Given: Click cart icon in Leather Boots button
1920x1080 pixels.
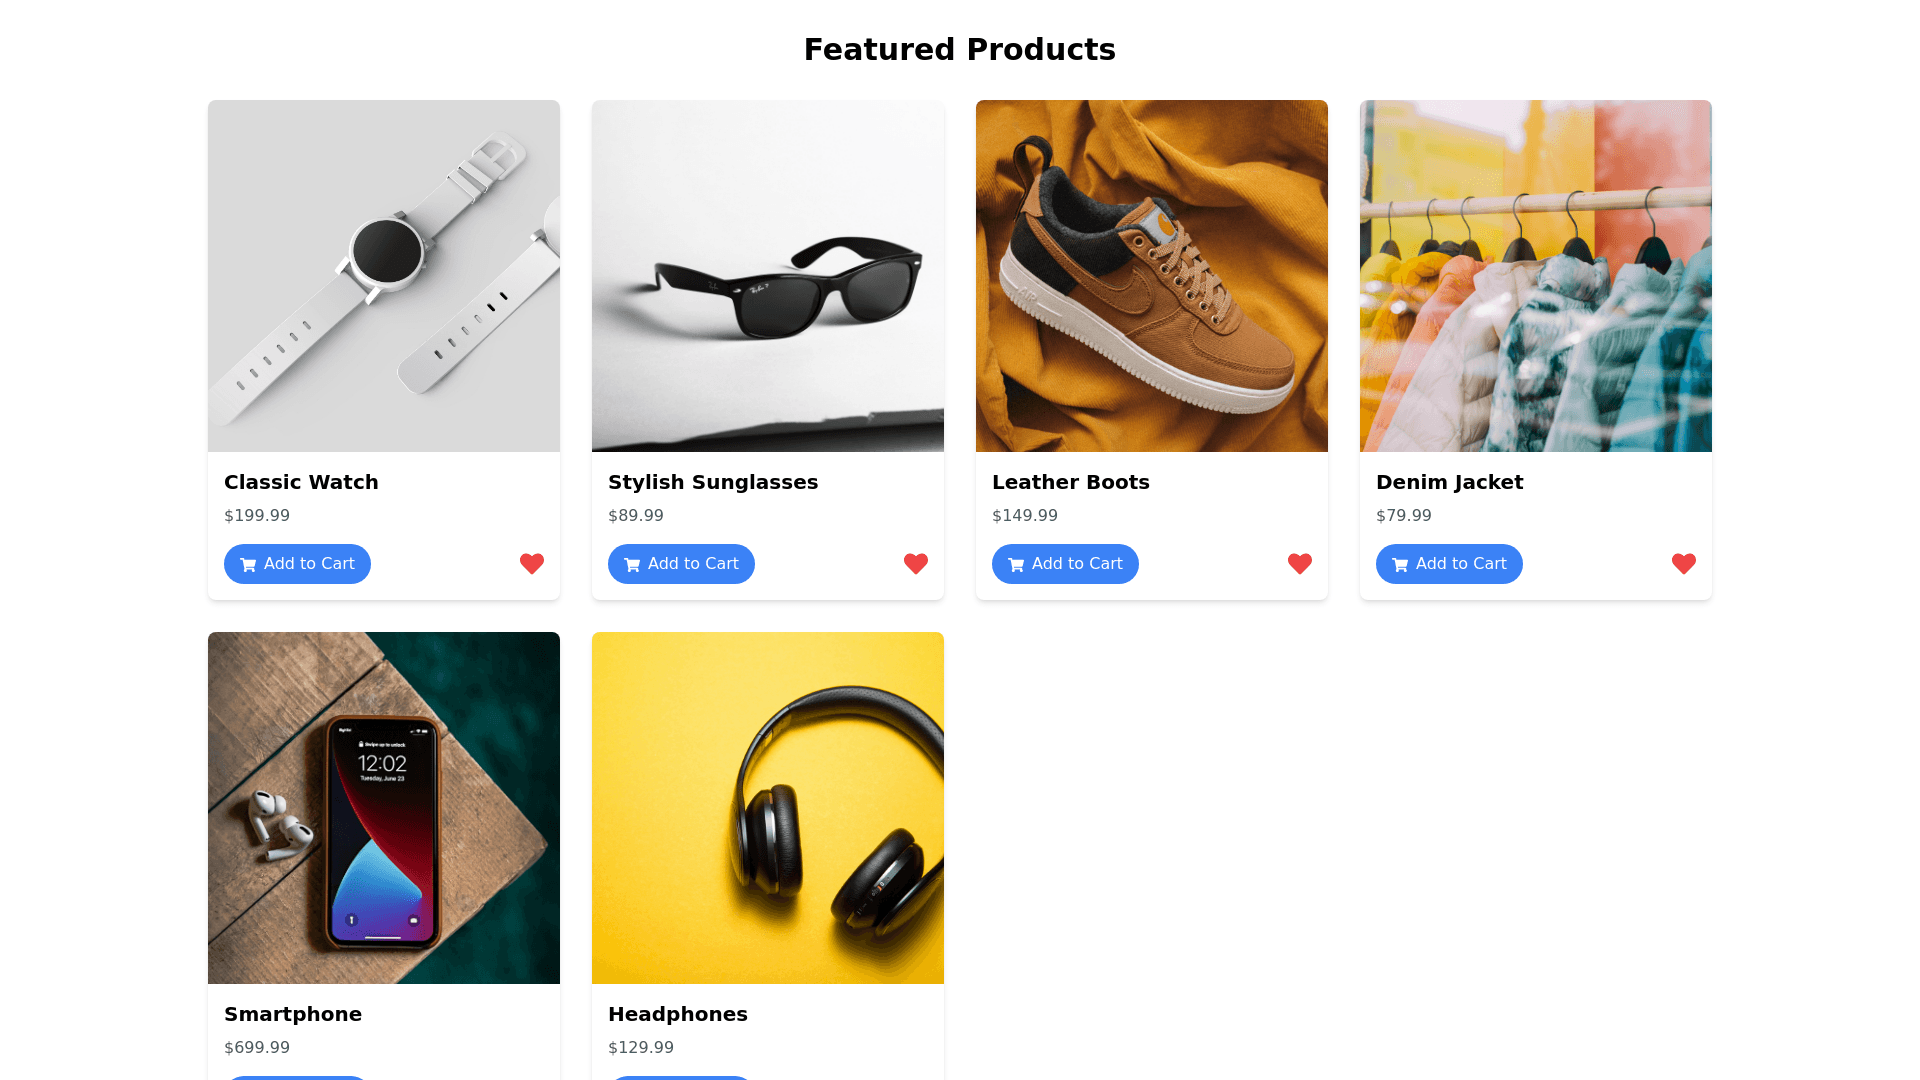Looking at the screenshot, I should coord(1016,565).
